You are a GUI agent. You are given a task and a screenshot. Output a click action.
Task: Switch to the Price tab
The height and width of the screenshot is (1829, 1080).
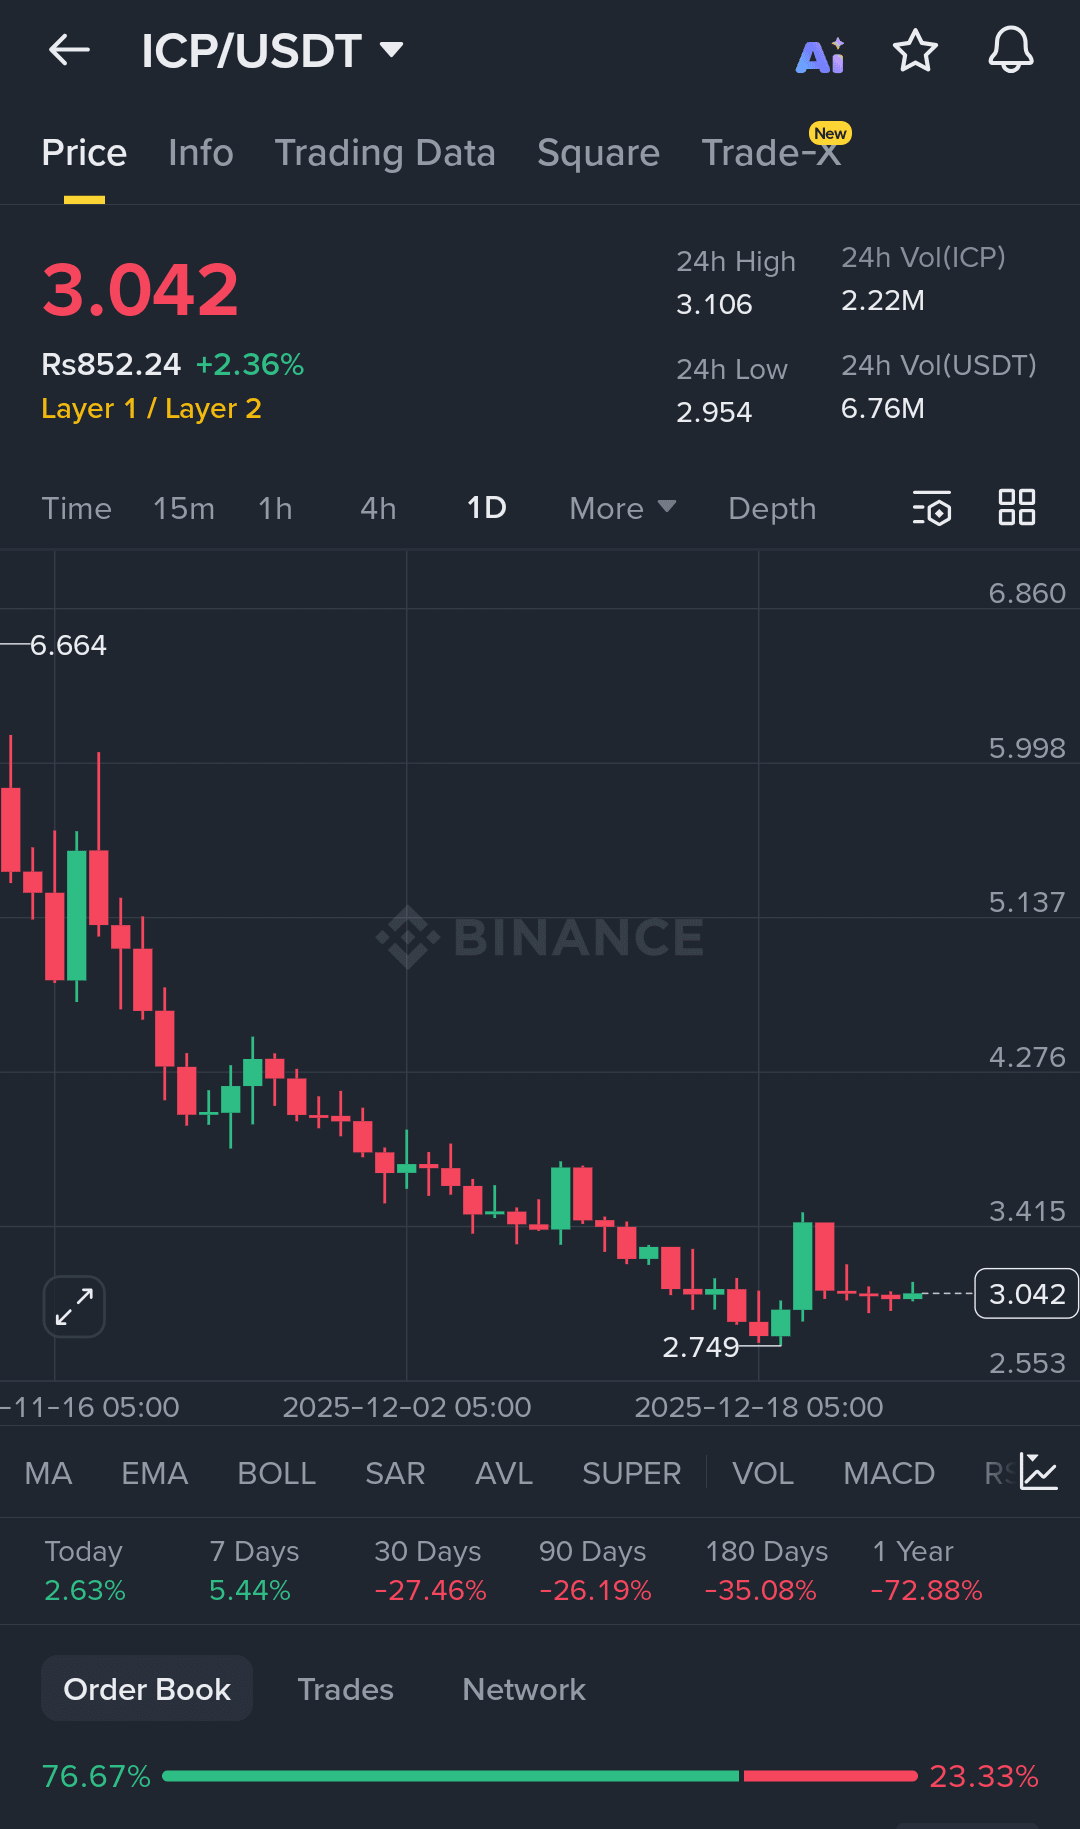(84, 153)
